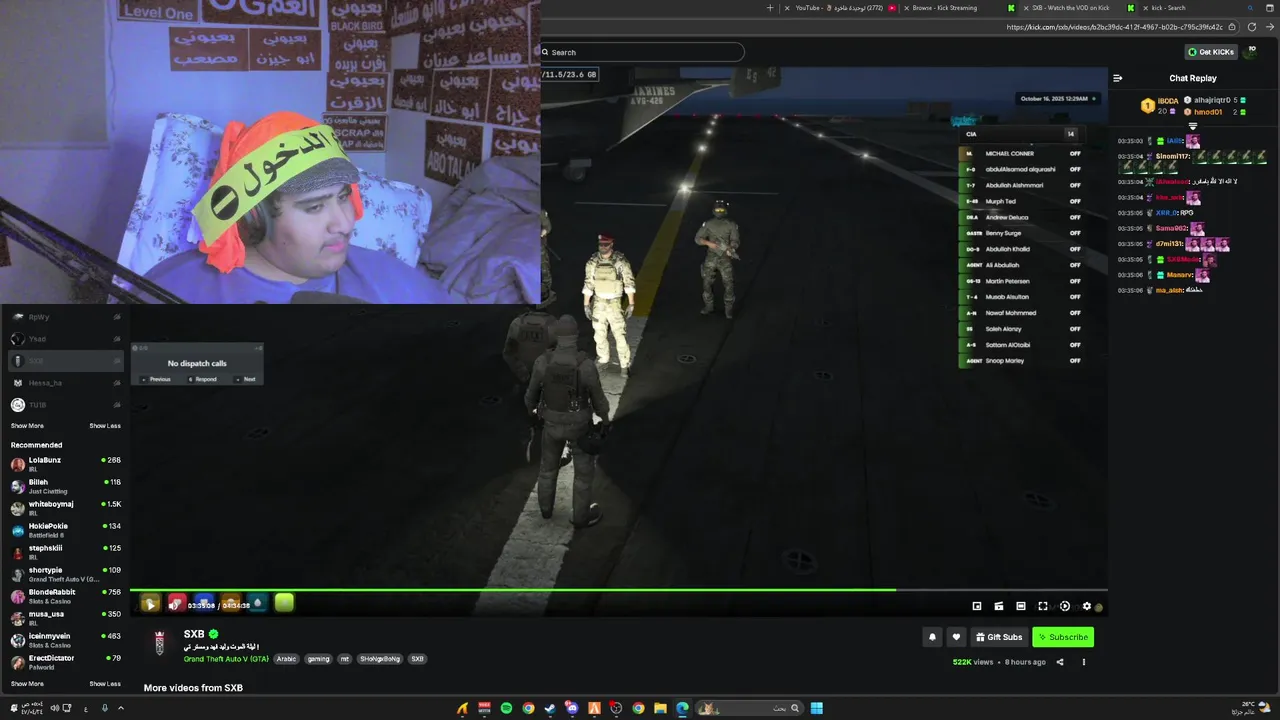This screenshot has height=720, width=1280.
Task: Collapse following list Show Less above Recommended
Action: click(105, 426)
